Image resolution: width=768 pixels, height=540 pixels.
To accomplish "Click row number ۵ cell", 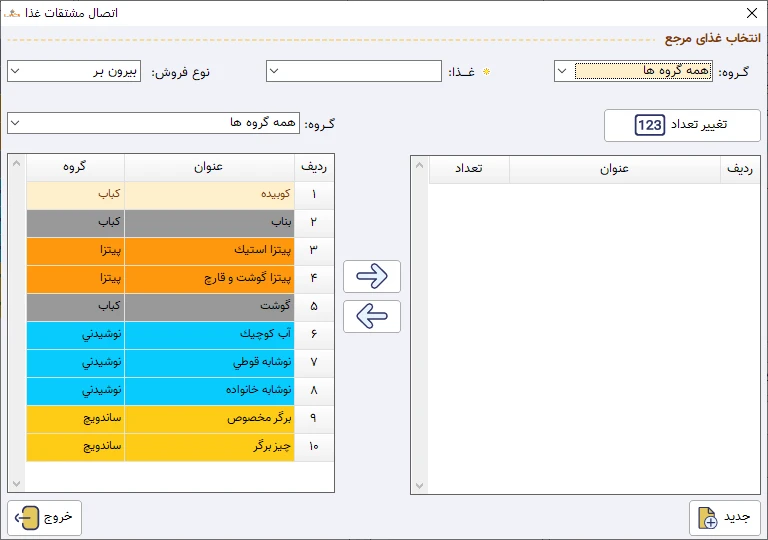I will point(314,307).
